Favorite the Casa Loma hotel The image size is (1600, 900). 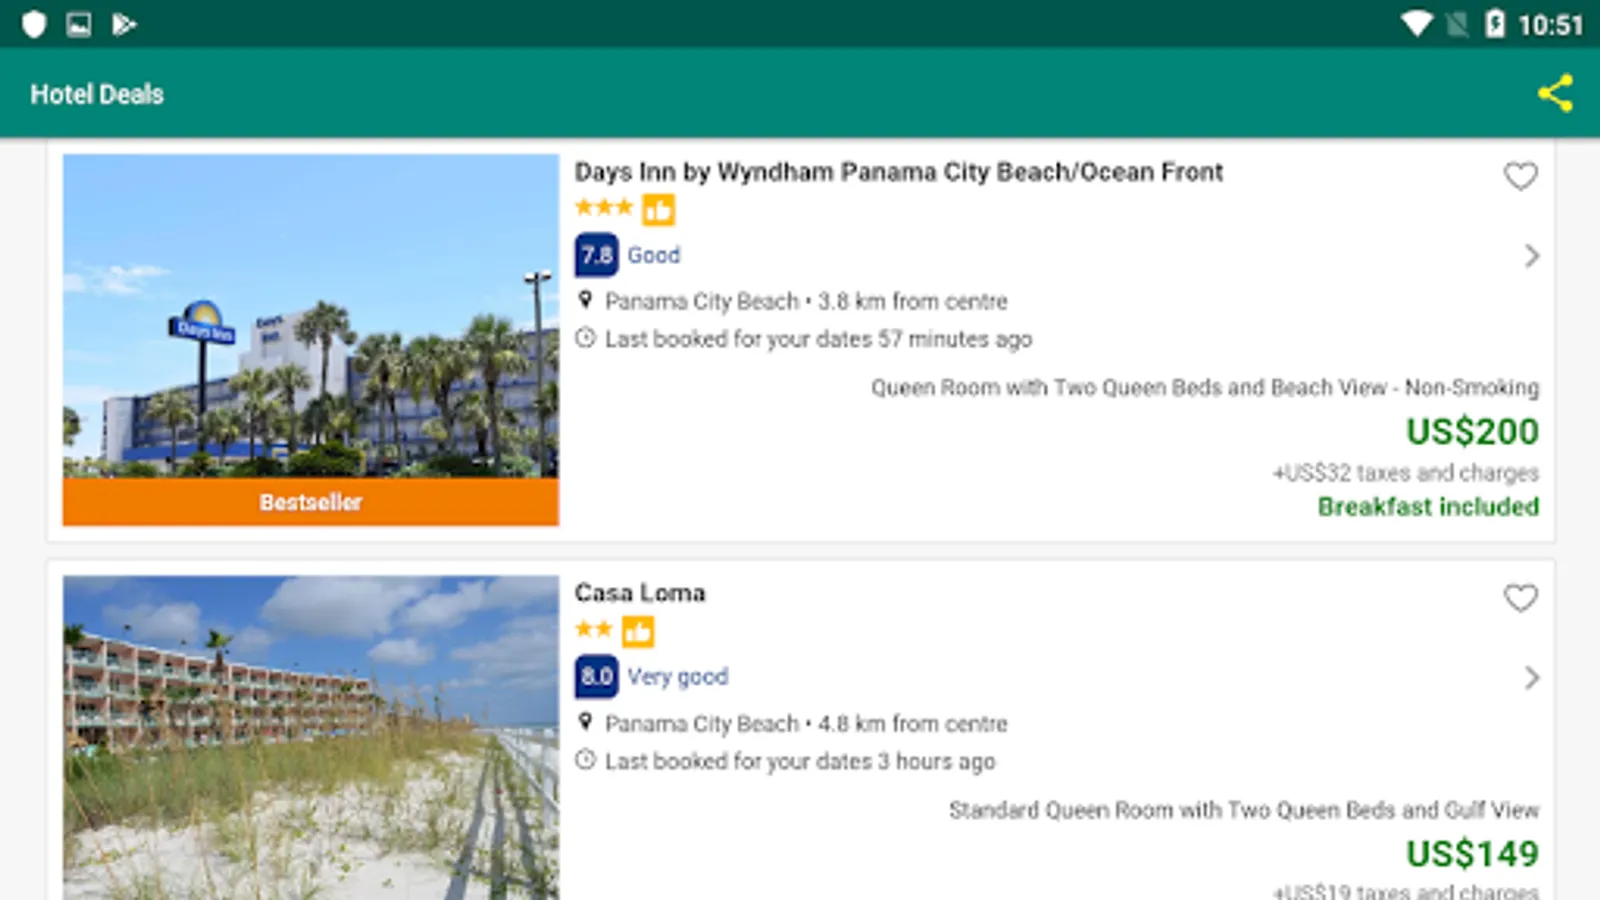point(1520,598)
